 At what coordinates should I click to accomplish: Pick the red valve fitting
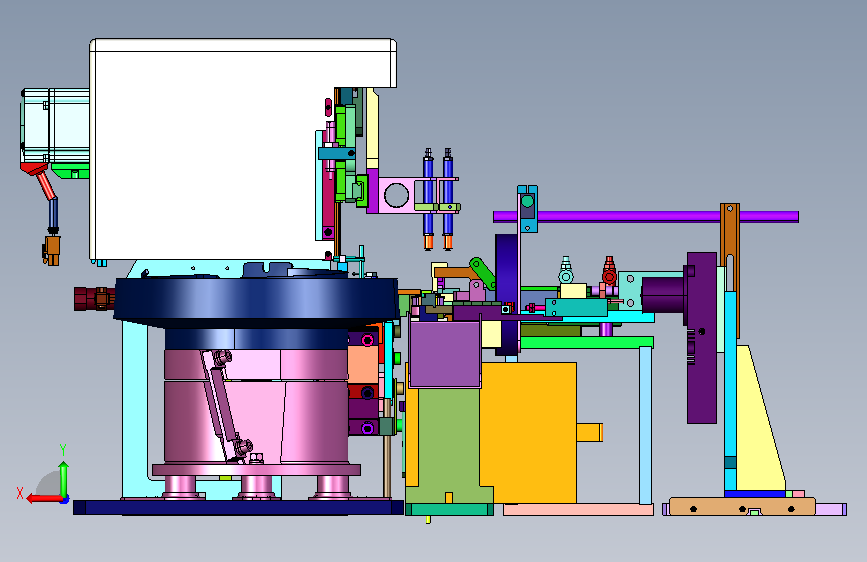coord(609,271)
